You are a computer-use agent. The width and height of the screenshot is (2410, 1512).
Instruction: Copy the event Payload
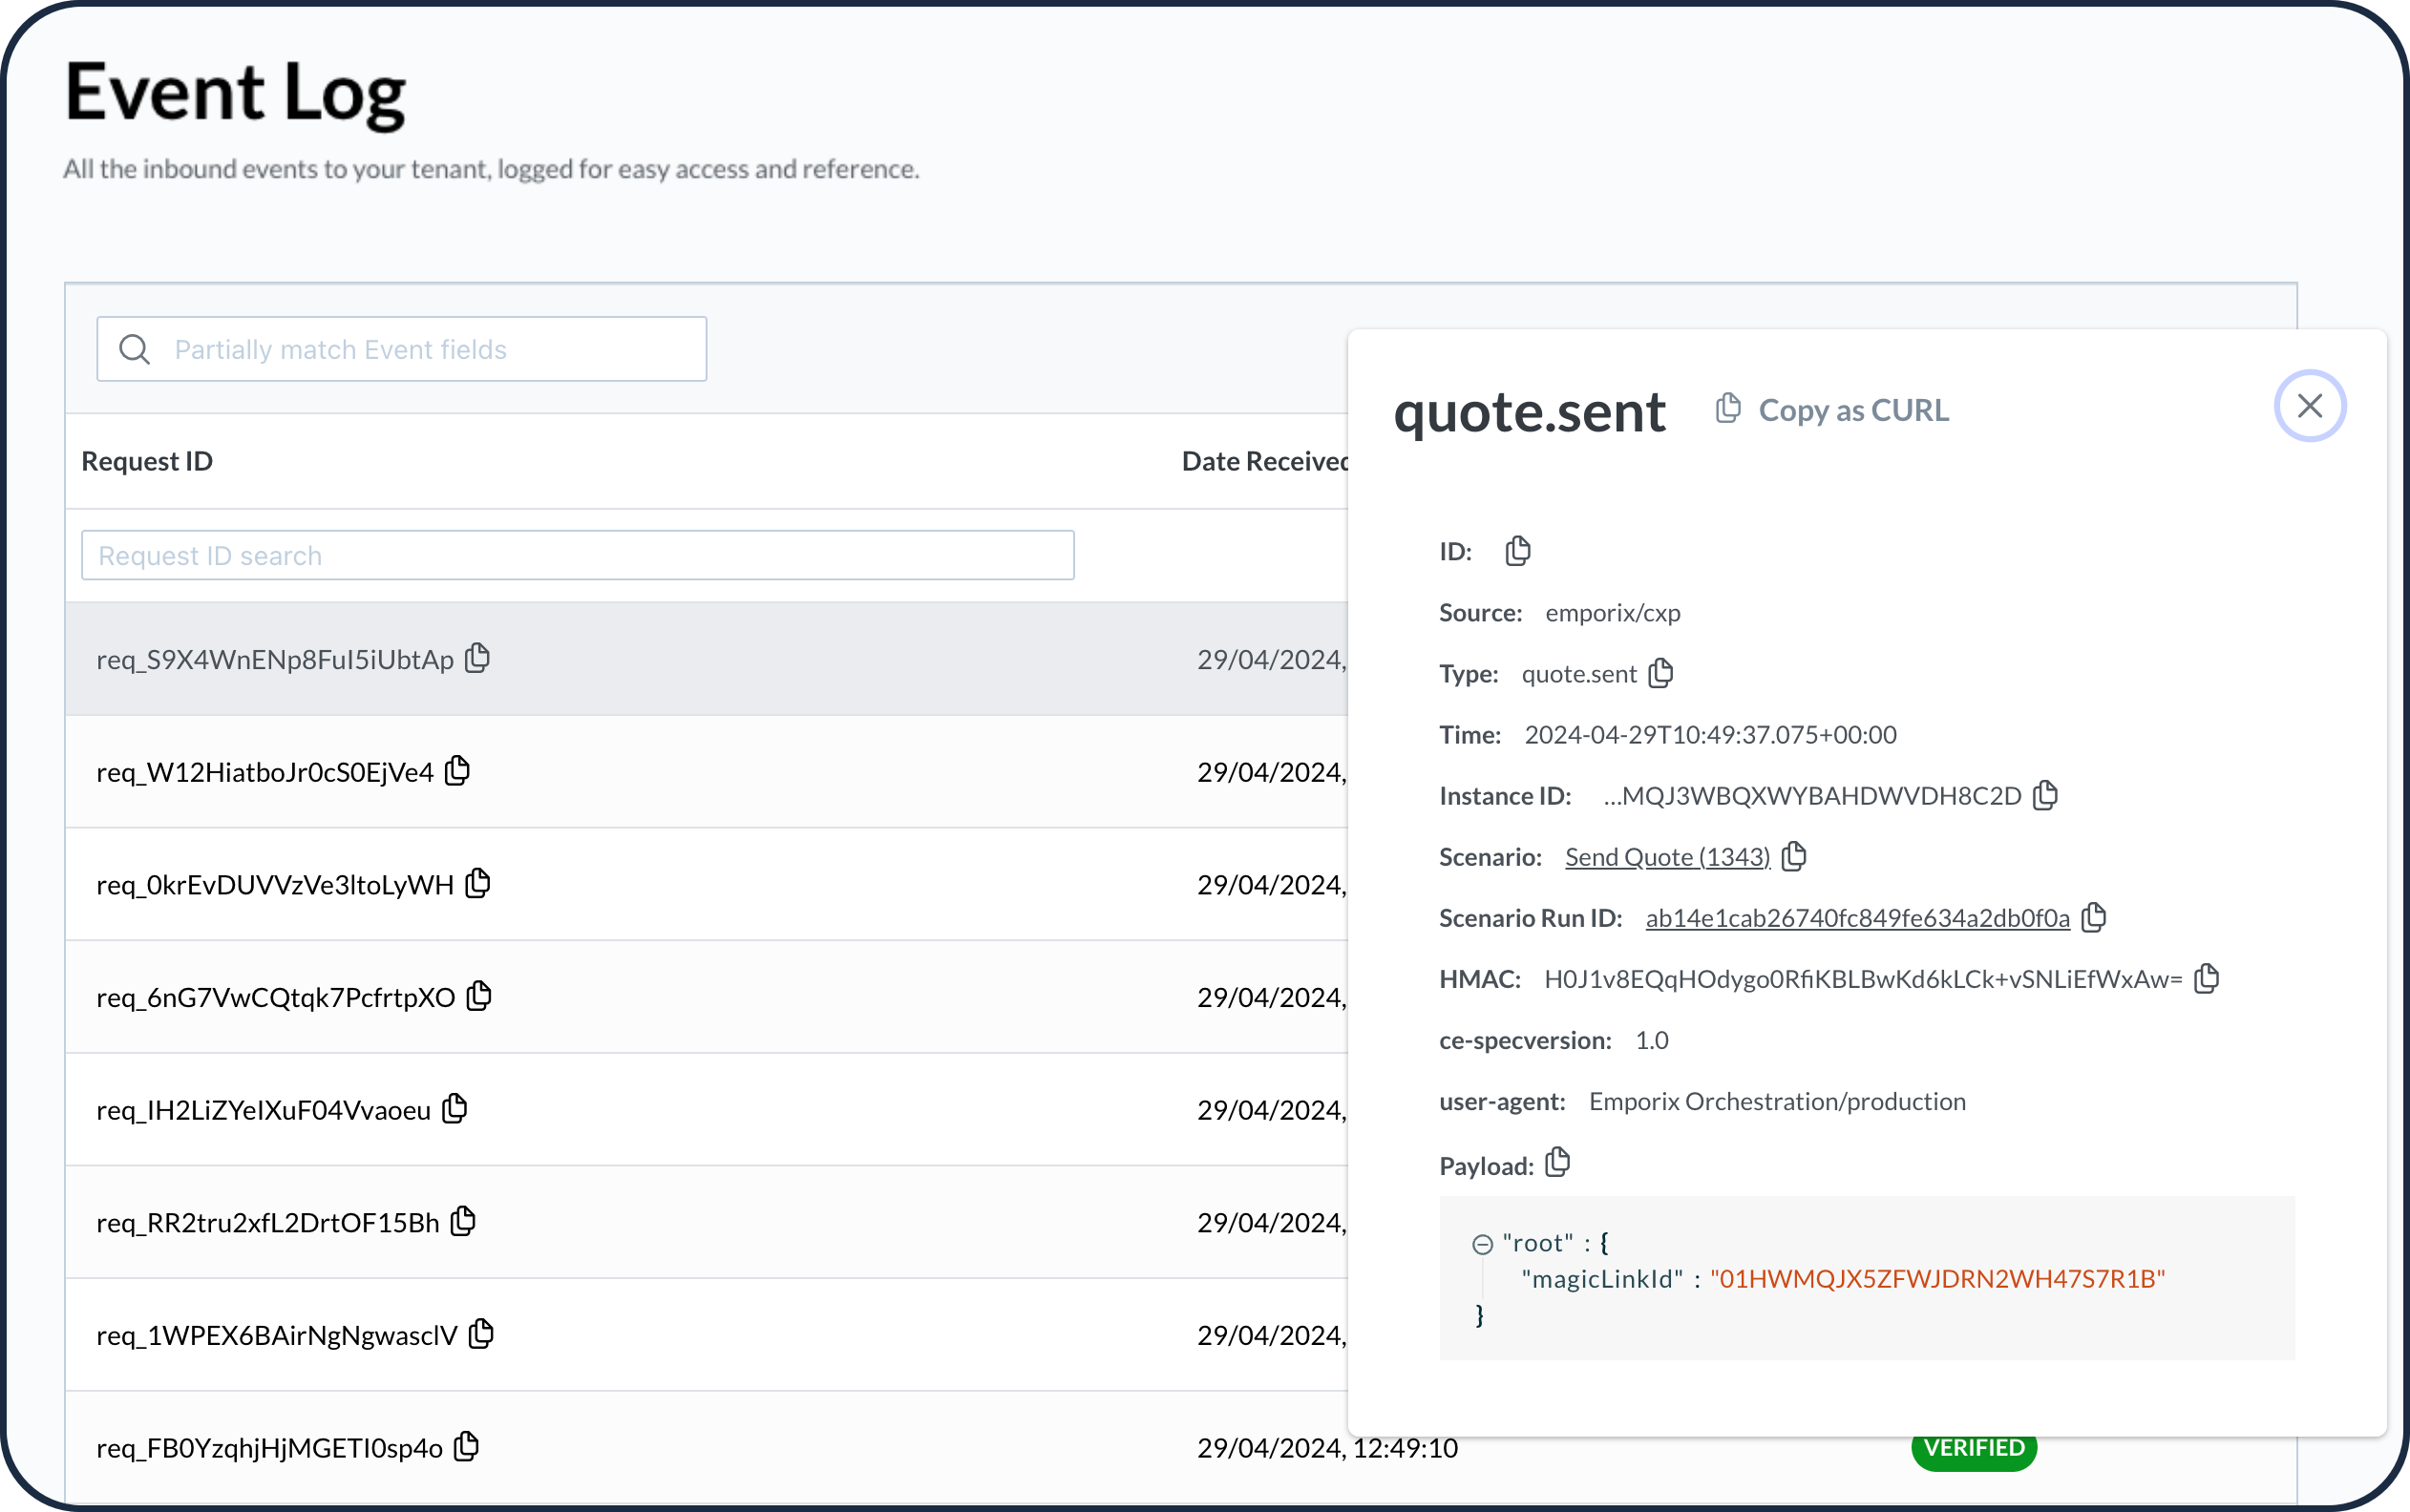coord(1557,1163)
